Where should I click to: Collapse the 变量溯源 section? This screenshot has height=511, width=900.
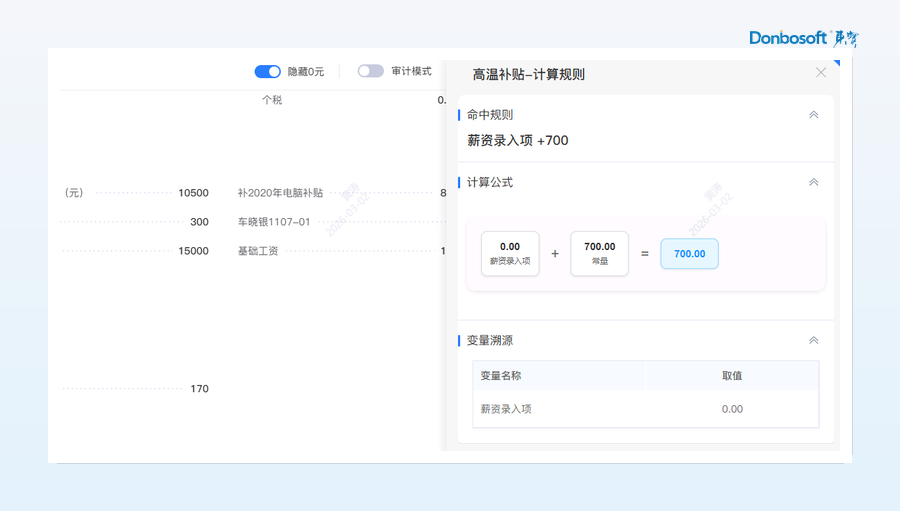(813, 340)
